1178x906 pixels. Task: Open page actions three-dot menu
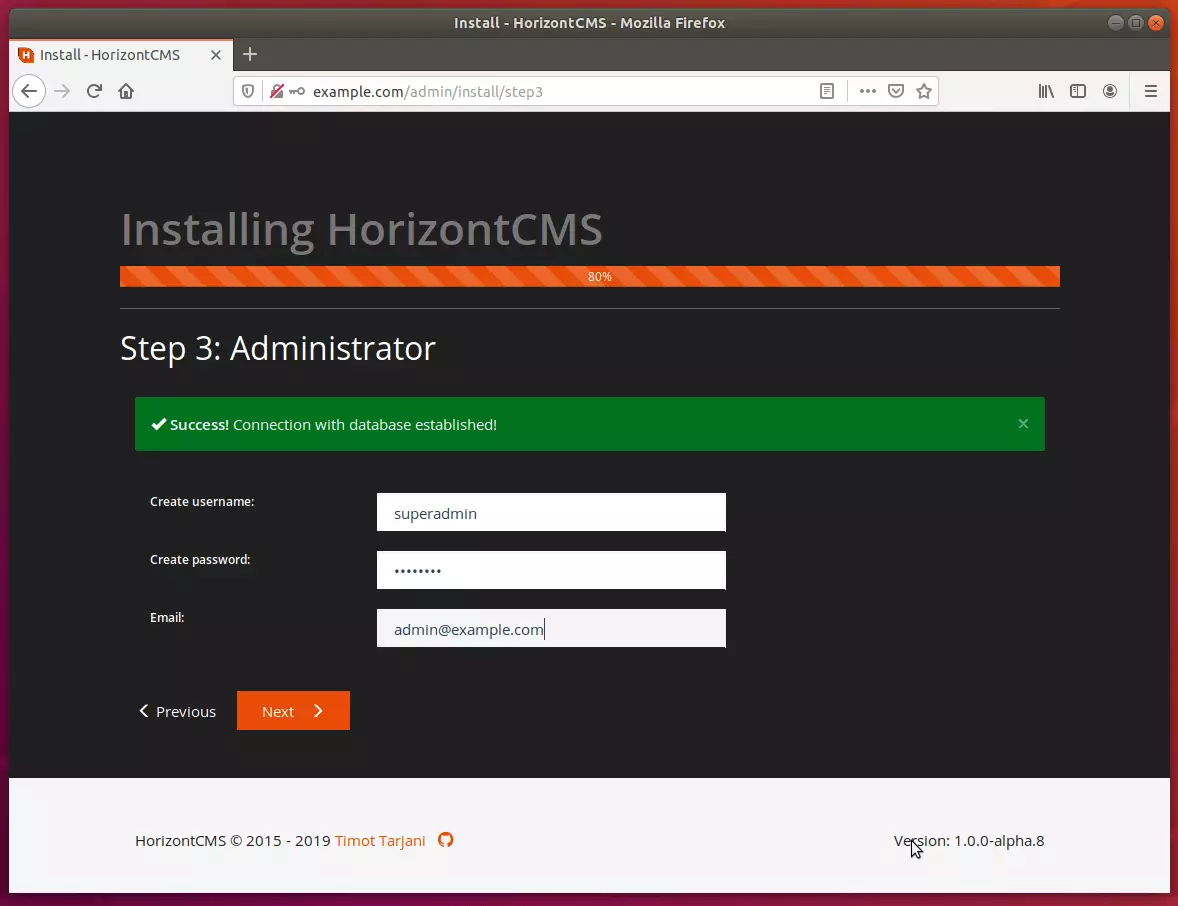point(868,92)
